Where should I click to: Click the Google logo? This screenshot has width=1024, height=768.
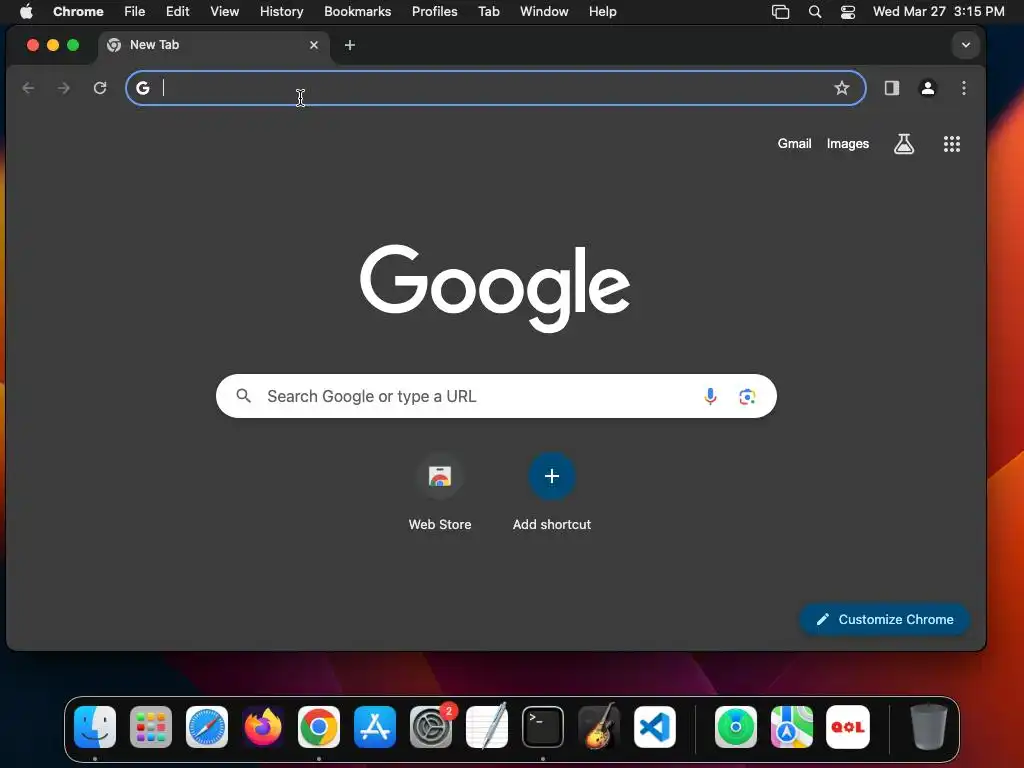495,287
